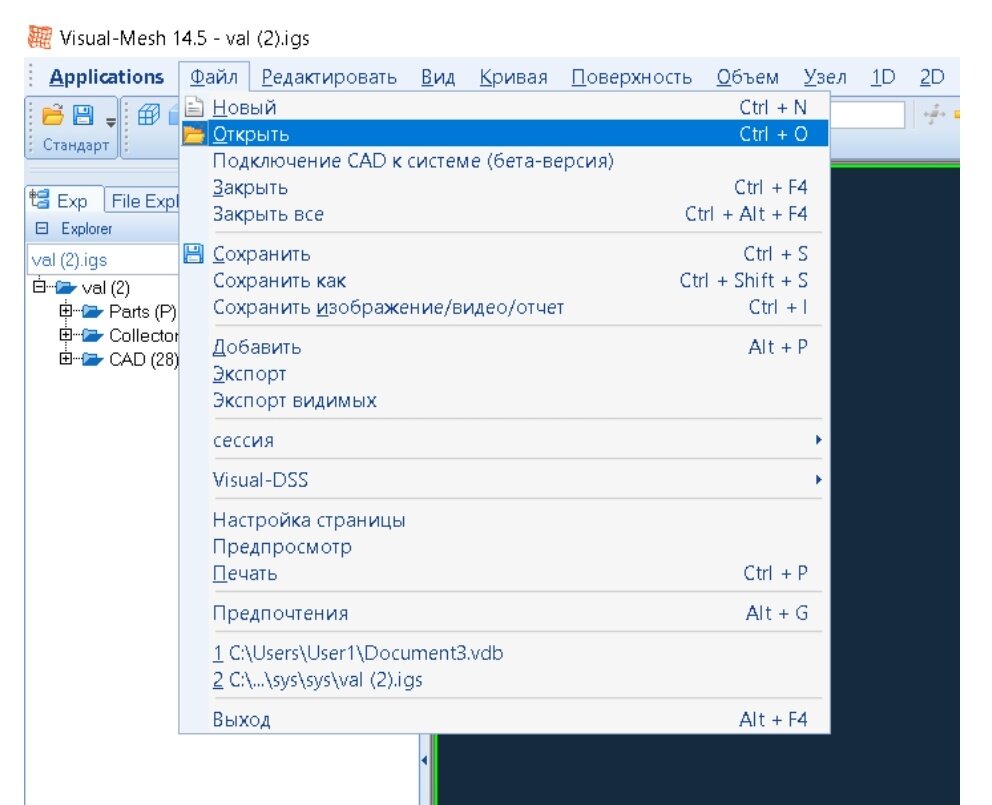Choose Выход to exit application

point(505,719)
